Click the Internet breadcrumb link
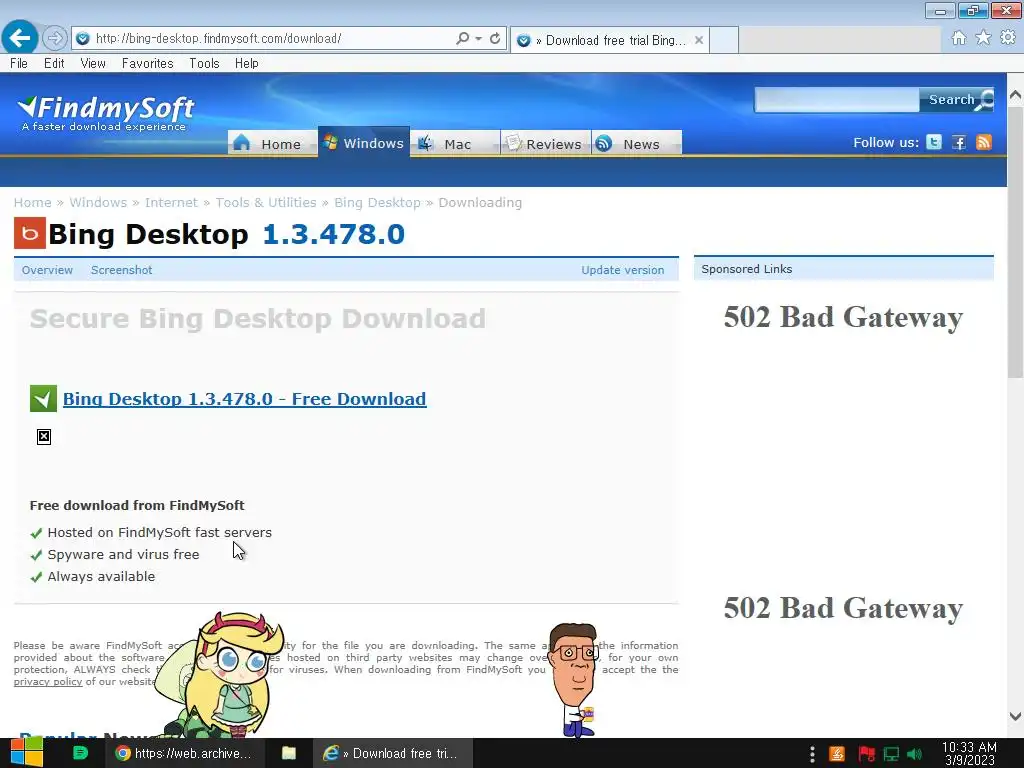The image size is (1024, 768). click(x=171, y=202)
